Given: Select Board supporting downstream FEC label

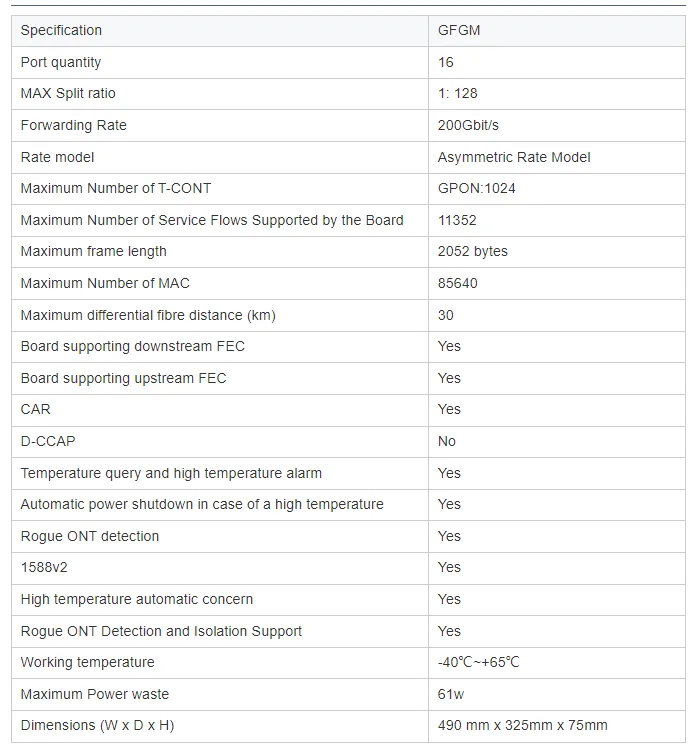Looking at the screenshot, I should [x=132, y=346].
